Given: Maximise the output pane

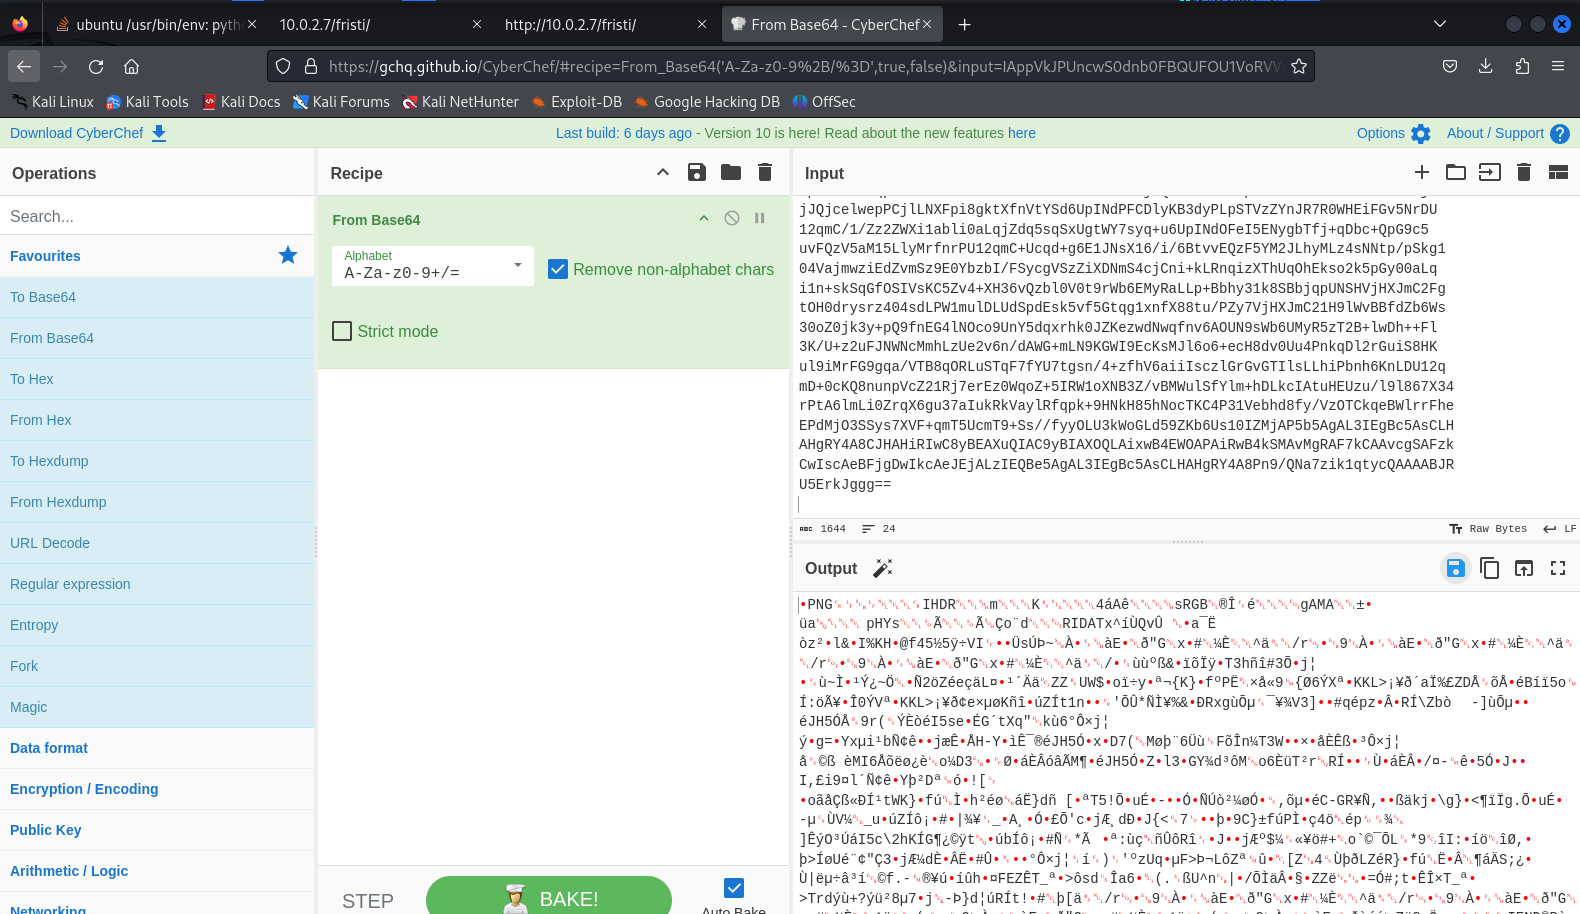Looking at the screenshot, I should [x=1557, y=568].
